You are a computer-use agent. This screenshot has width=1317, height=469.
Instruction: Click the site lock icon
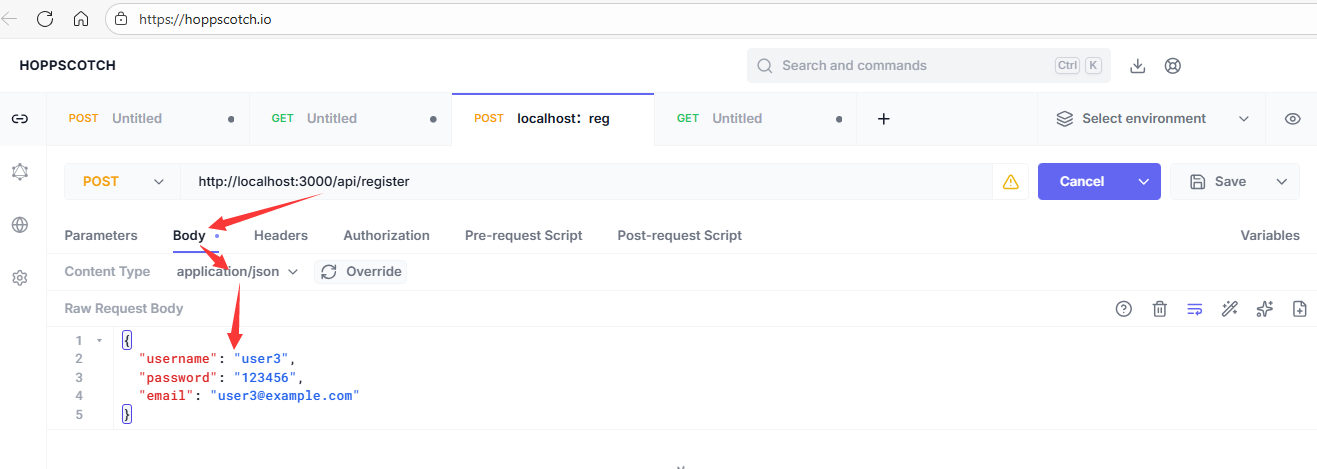tap(121, 18)
